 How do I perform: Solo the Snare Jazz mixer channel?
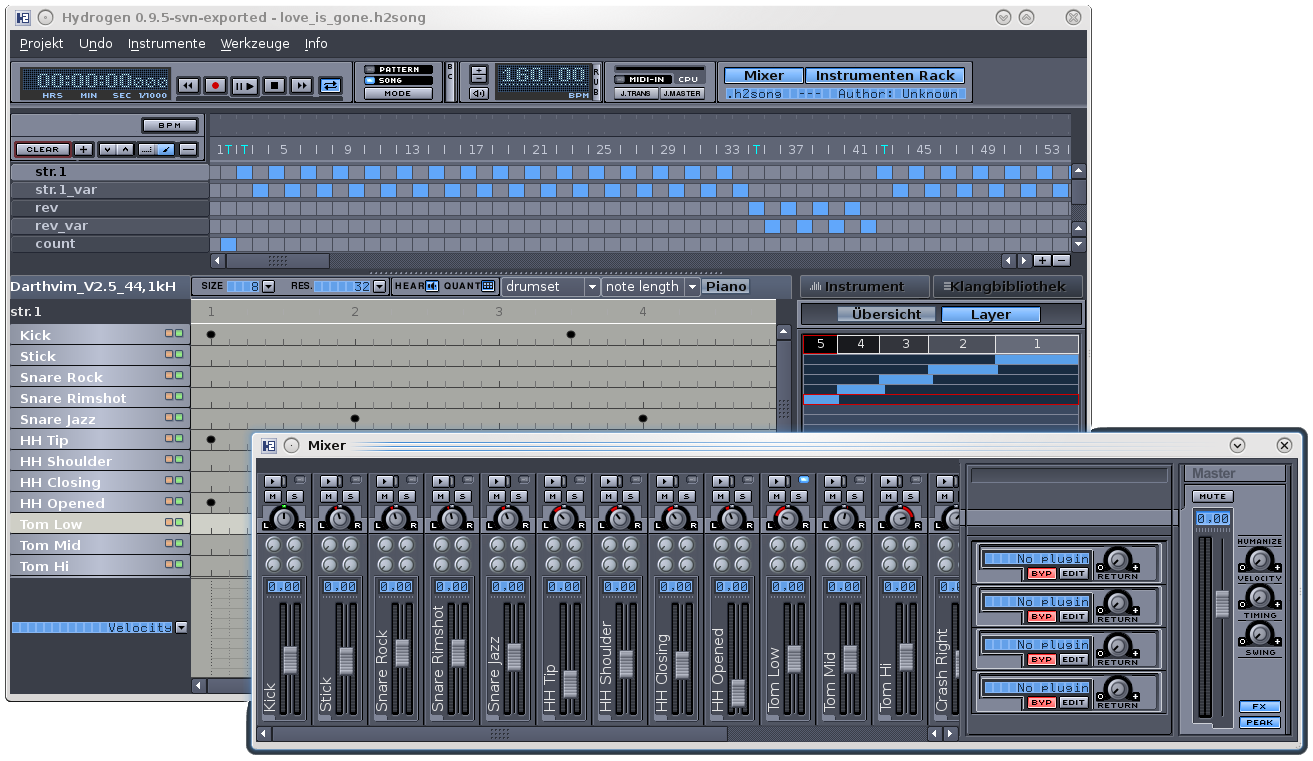(518, 495)
